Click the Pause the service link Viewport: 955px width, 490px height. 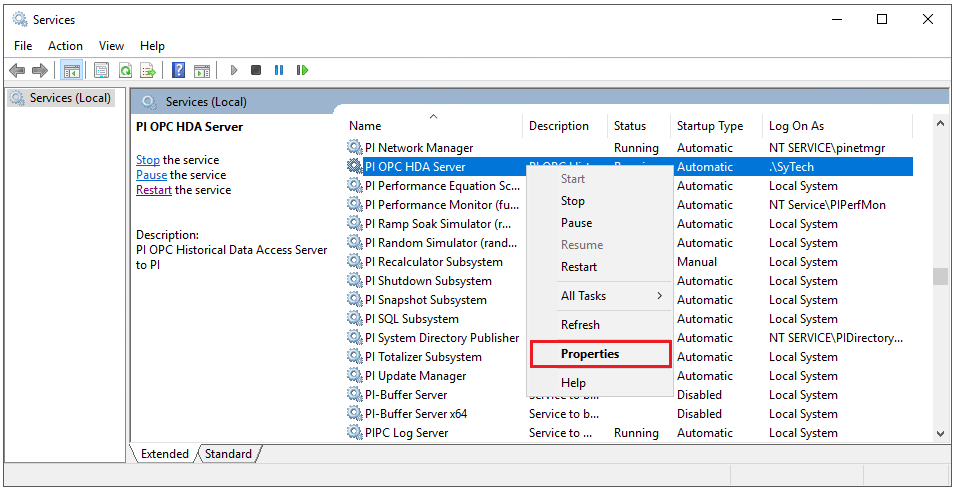click(152, 175)
